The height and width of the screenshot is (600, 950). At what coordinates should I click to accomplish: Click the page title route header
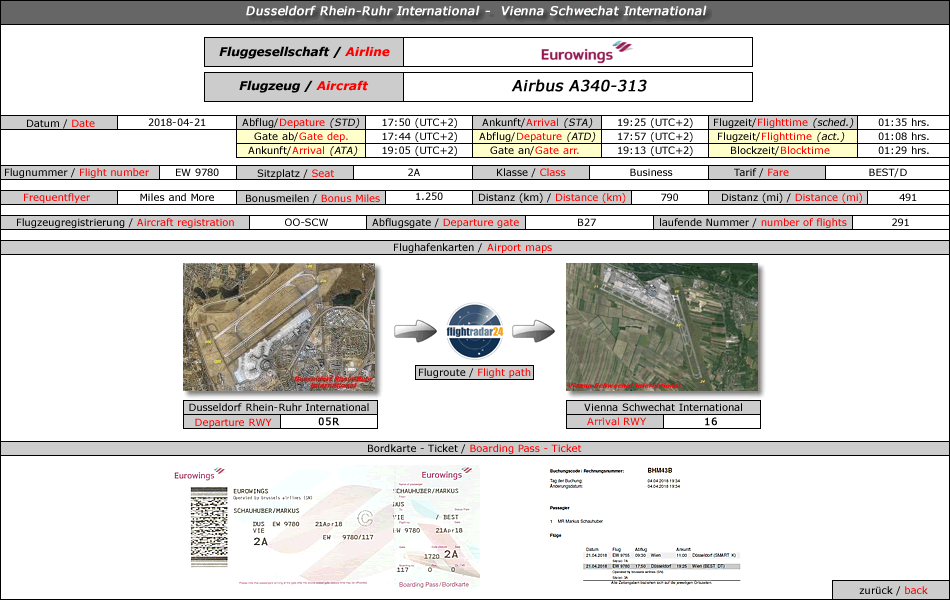(x=476, y=11)
